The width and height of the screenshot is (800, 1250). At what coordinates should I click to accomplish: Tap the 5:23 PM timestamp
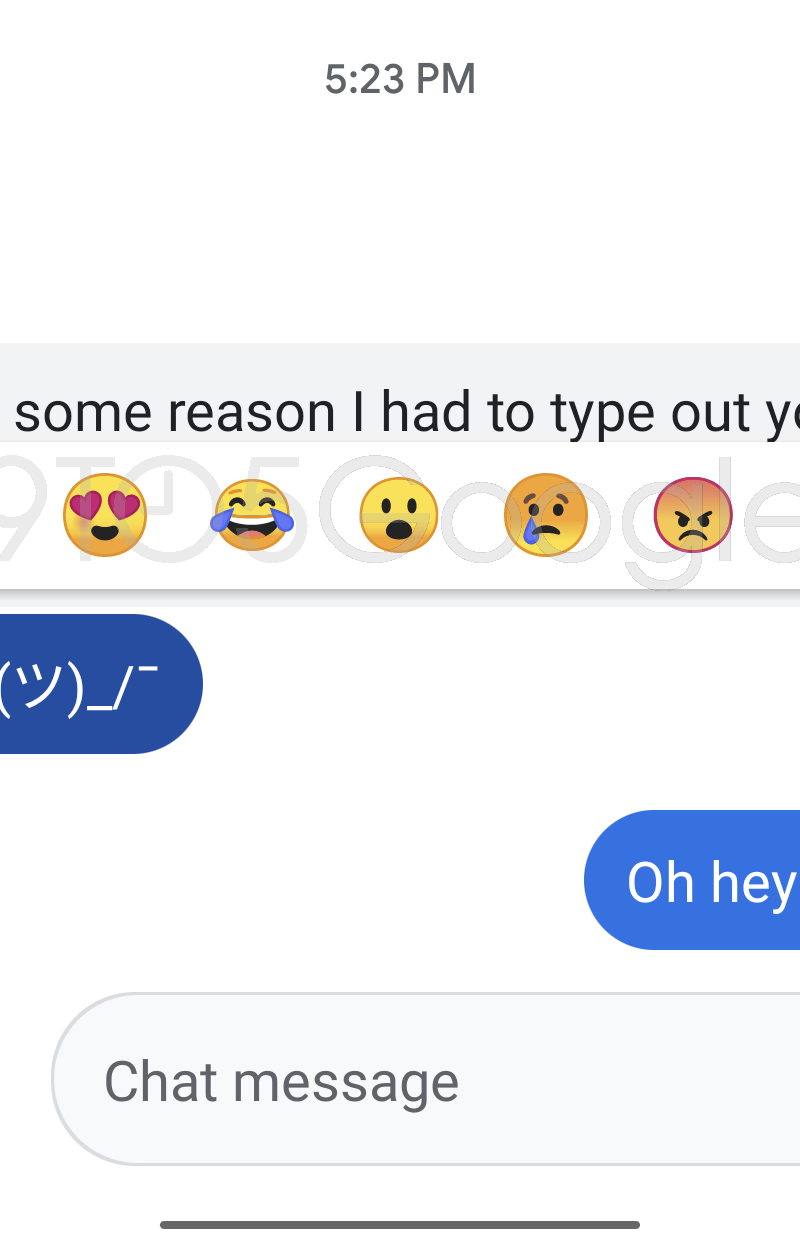[x=400, y=79]
